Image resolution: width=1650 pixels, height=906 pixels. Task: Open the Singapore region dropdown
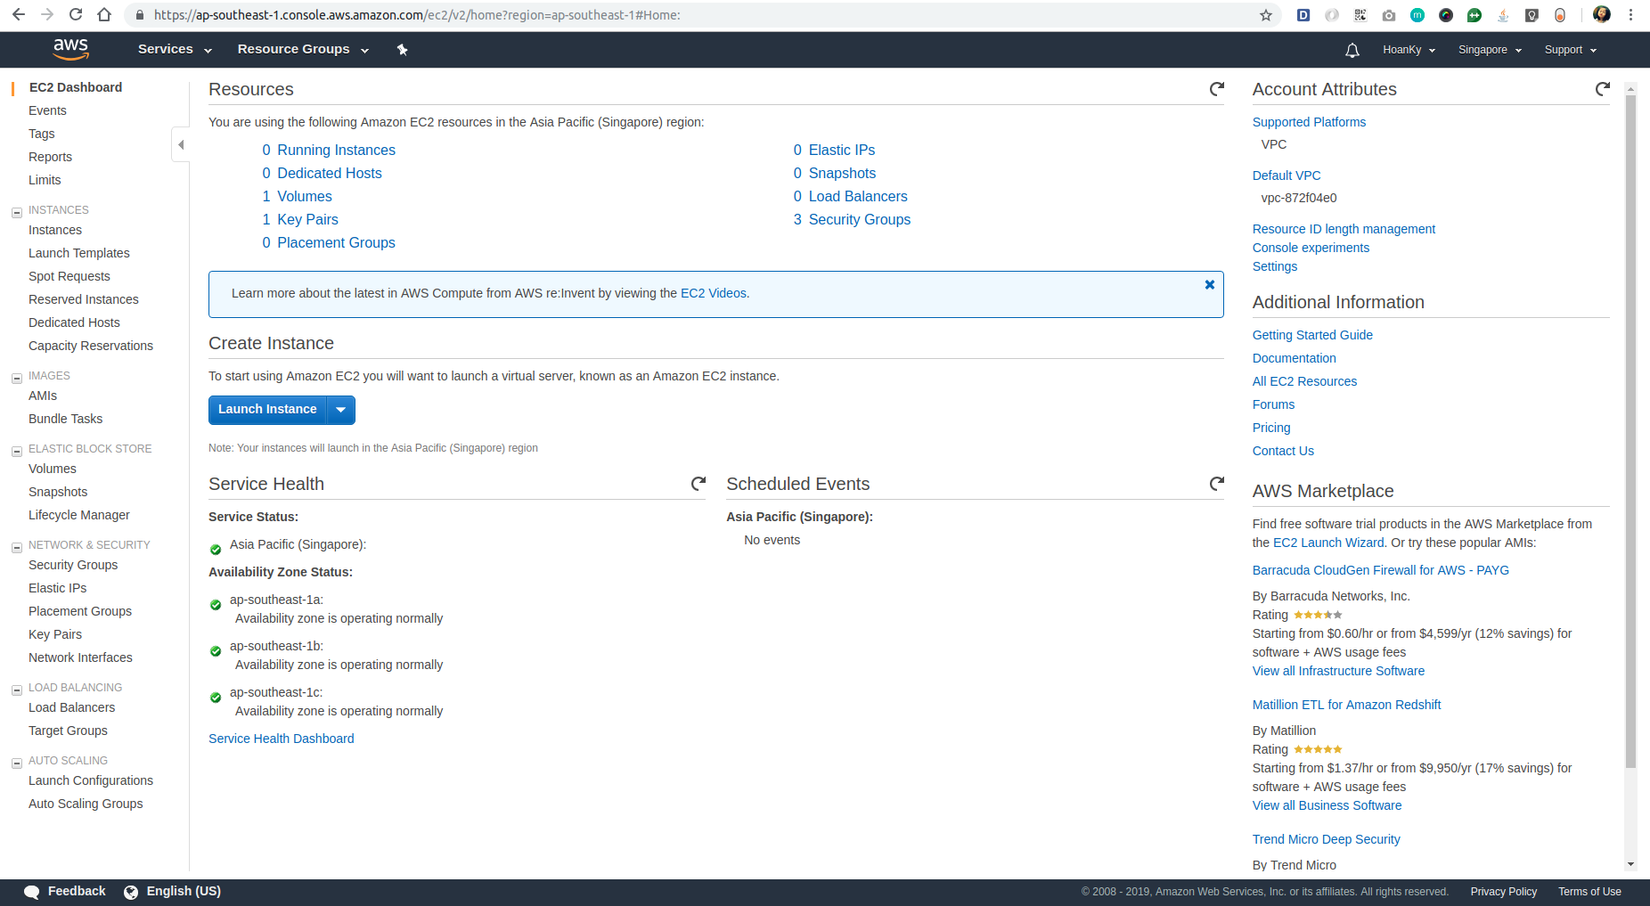click(1489, 50)
